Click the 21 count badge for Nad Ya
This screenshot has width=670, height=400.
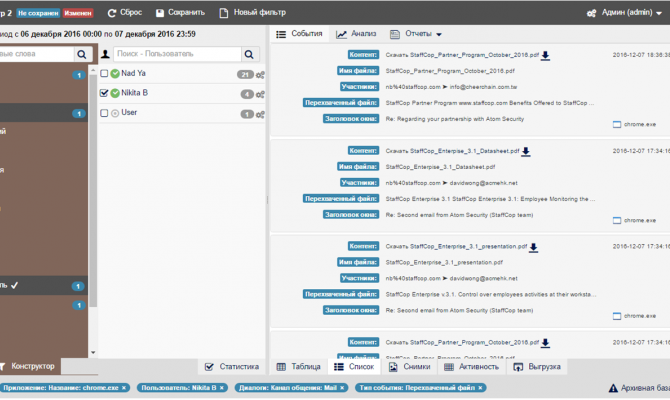click(245, 74)
